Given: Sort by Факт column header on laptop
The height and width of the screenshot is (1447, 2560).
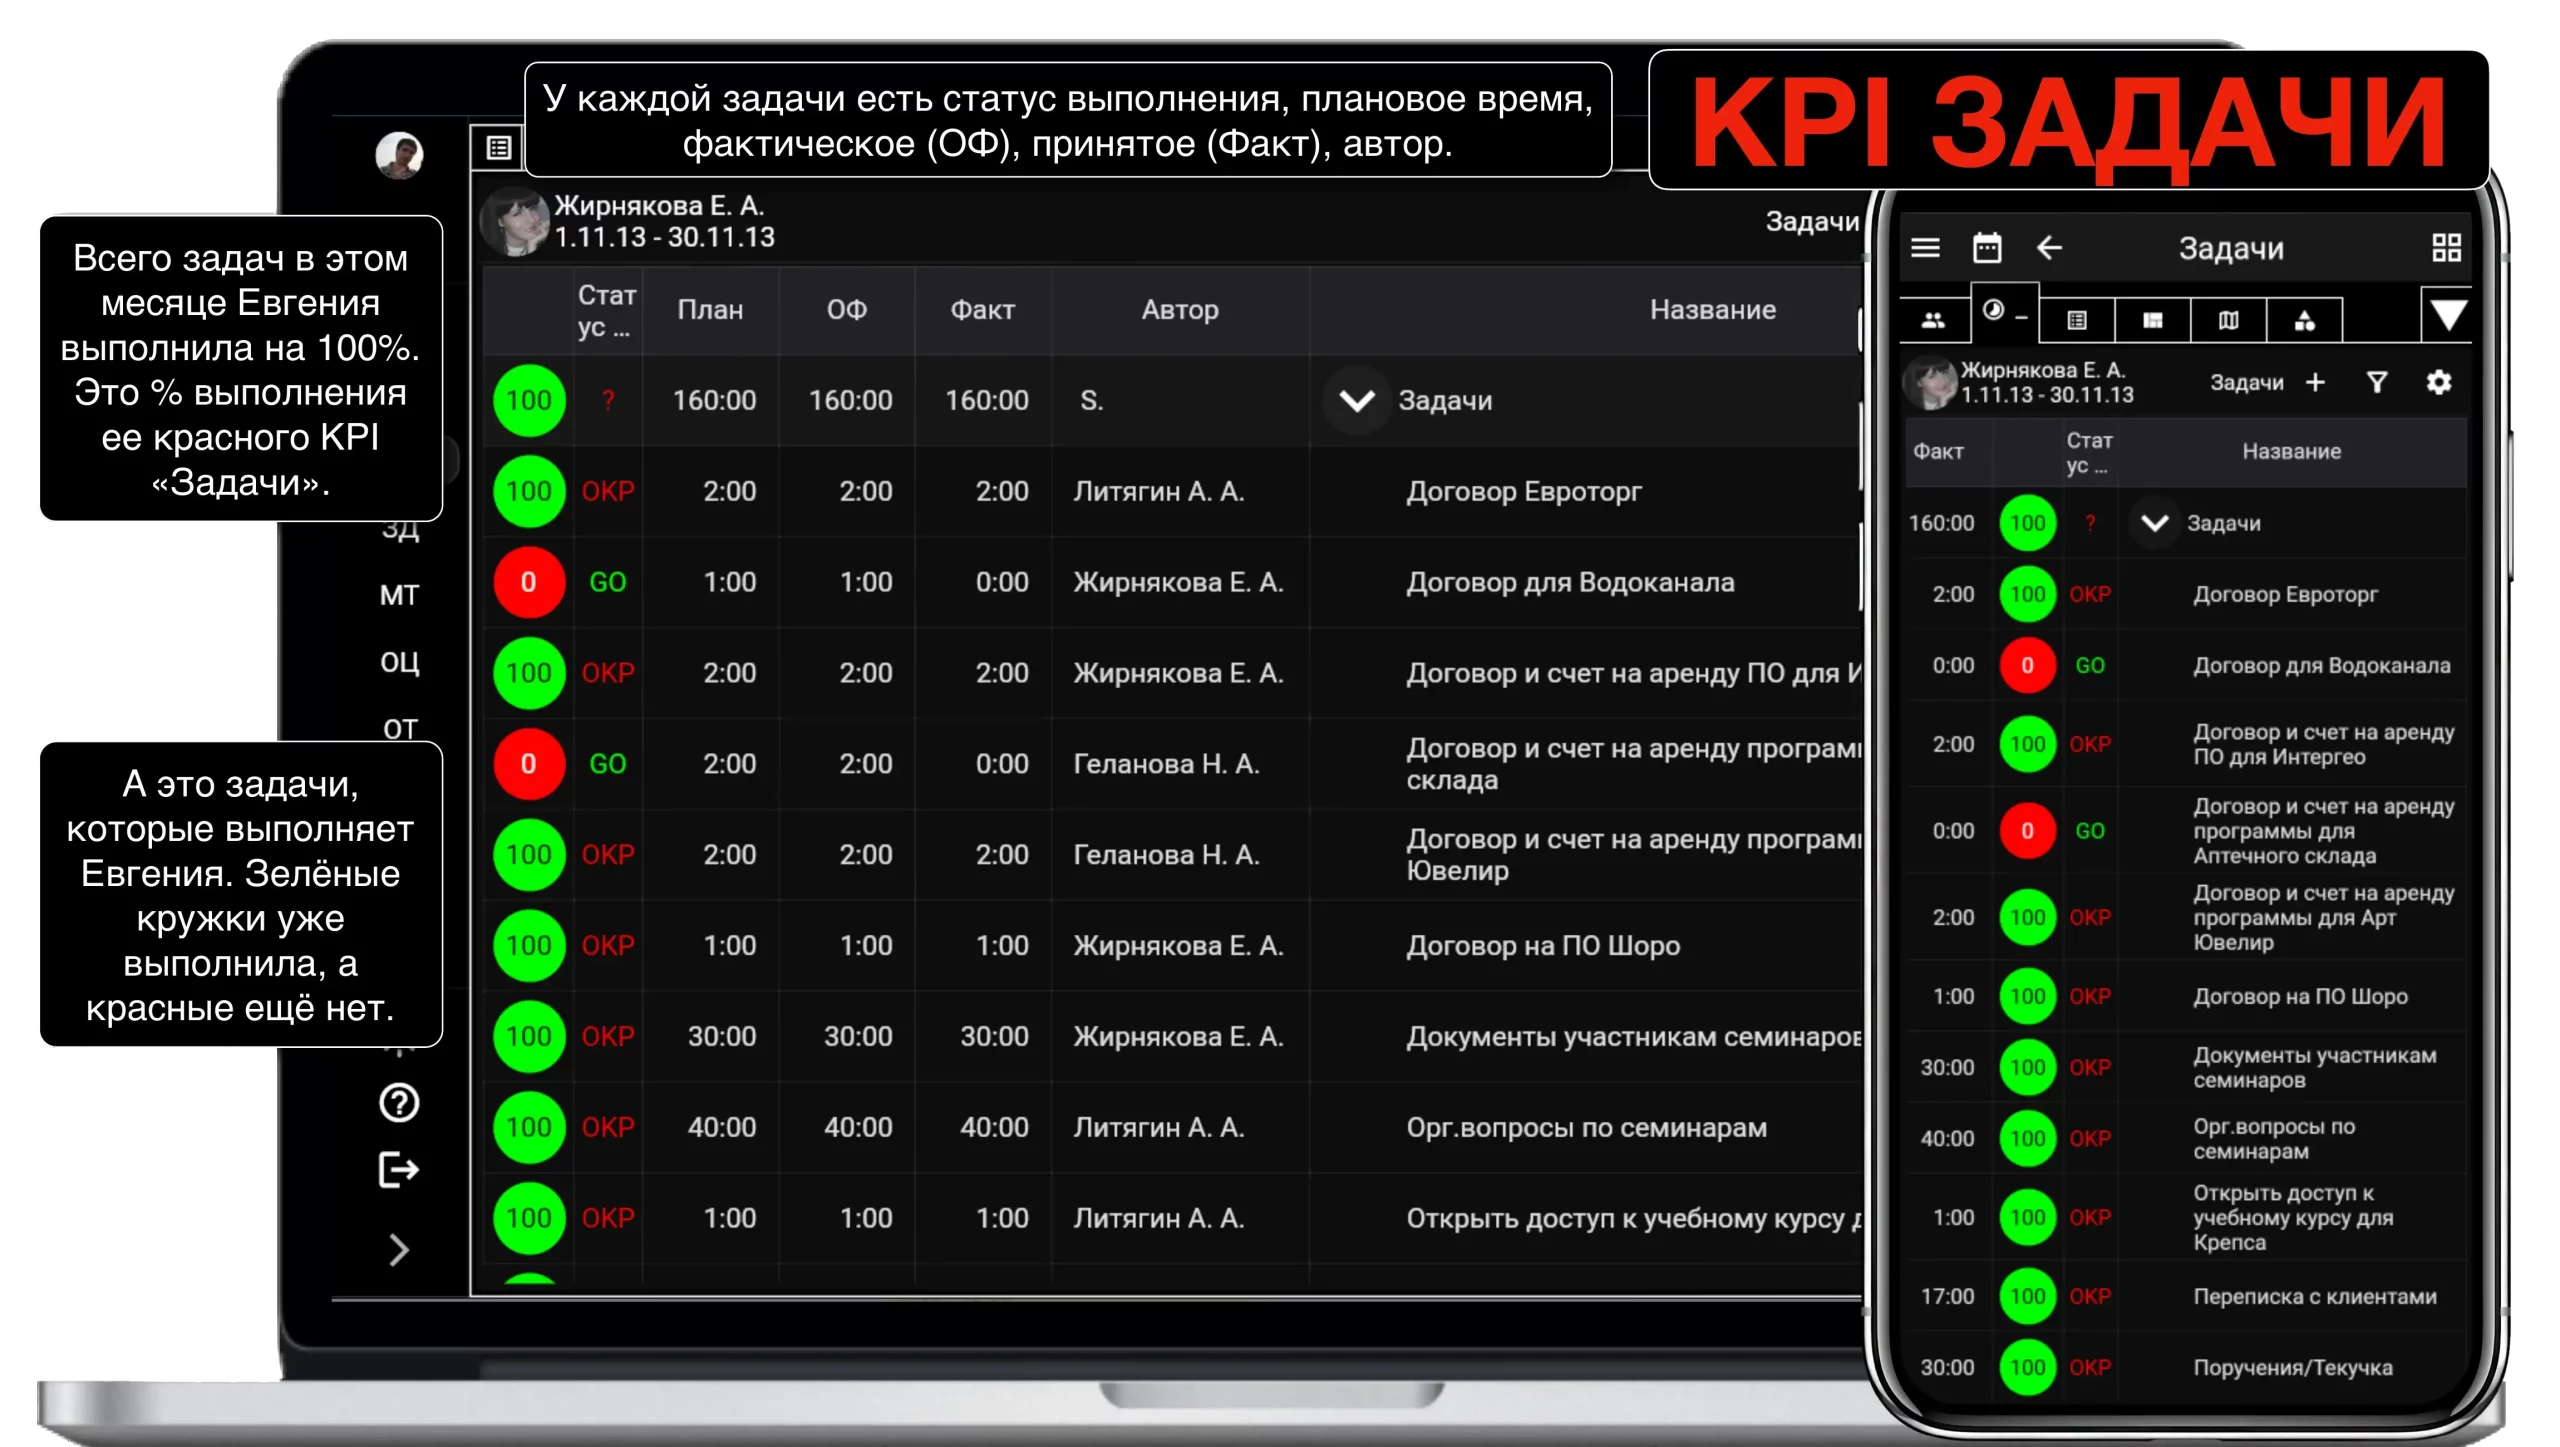Looking at the screenshot, I should (982, 310).
